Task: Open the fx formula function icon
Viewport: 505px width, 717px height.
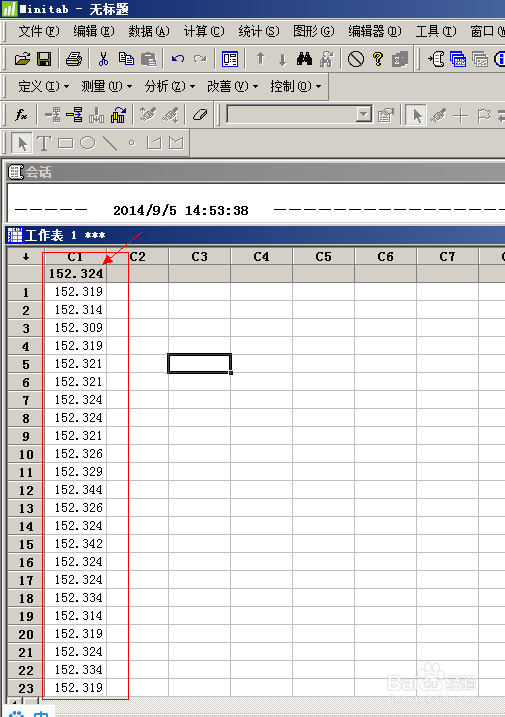Action: tap(21, 115)
